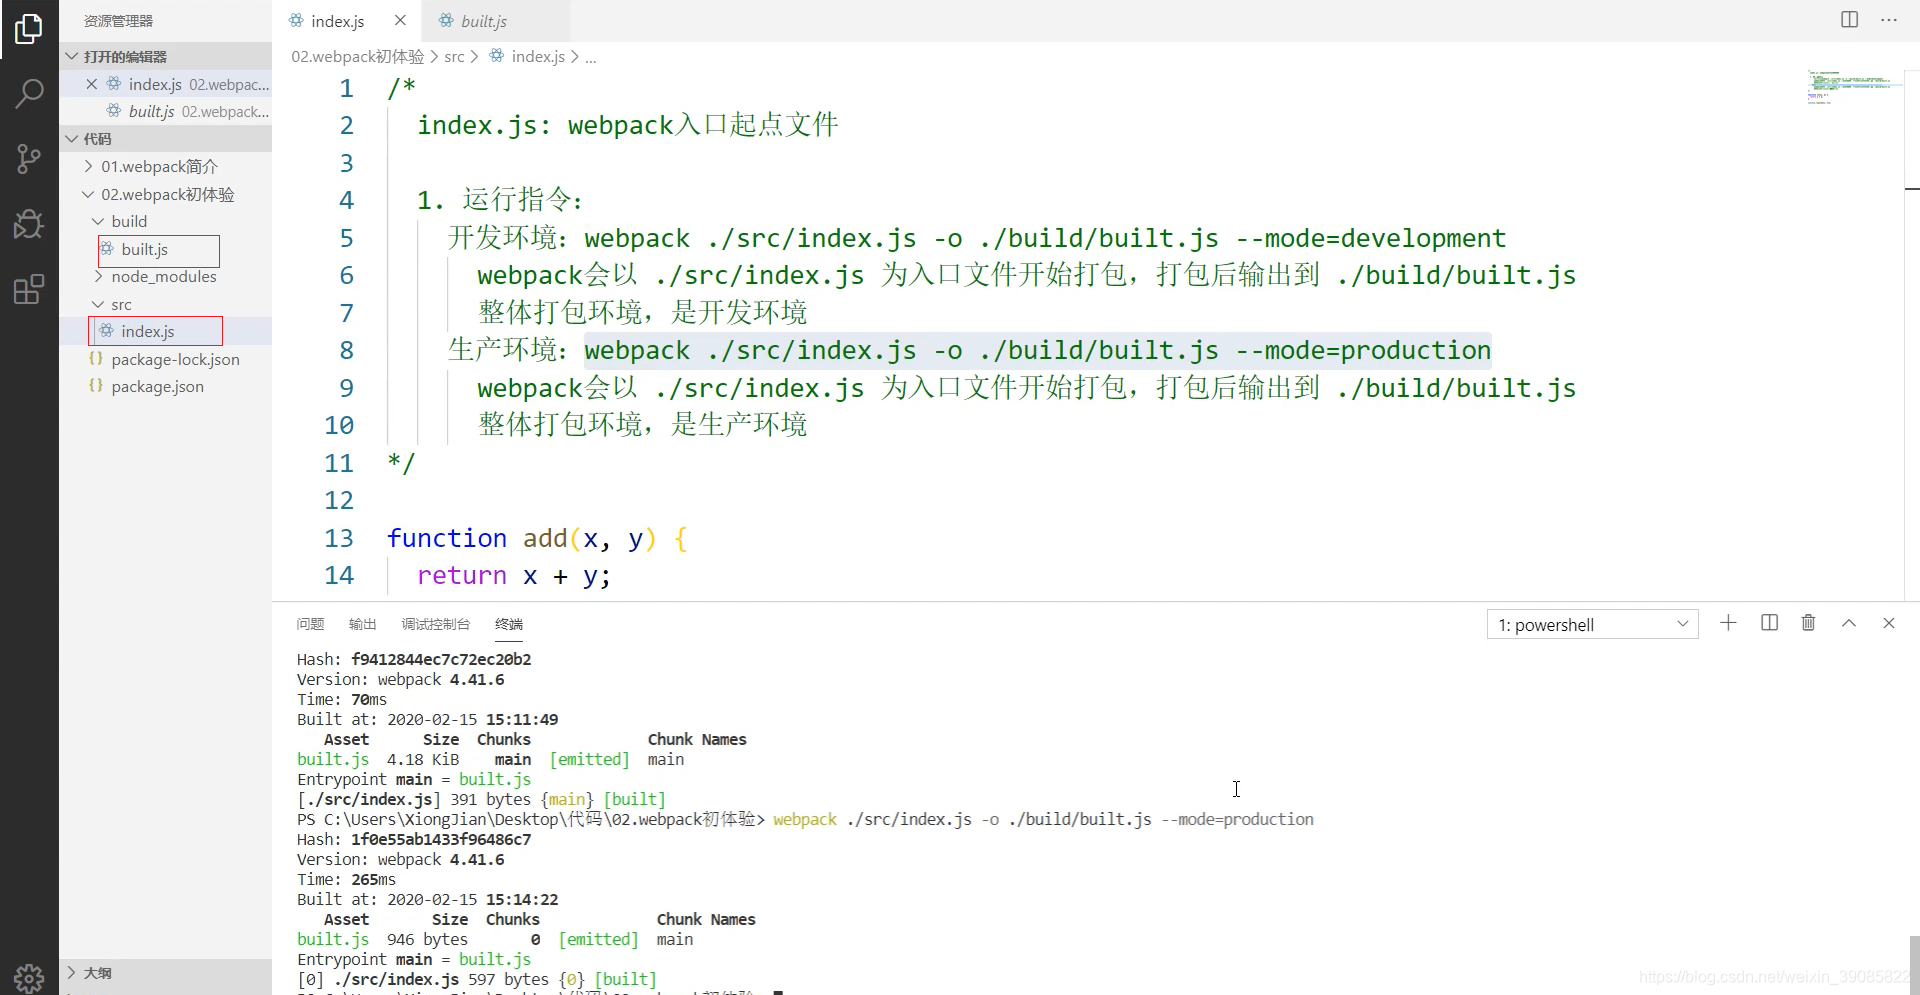Click terminal text 'Time: 265ms'
The image size is (1920, 995).
(346, 879)
